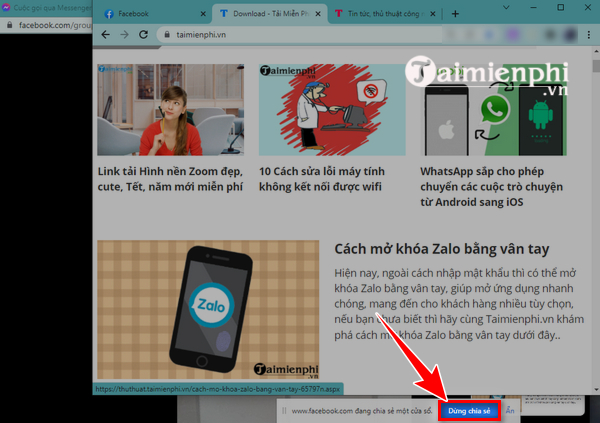Viewport: 600px width, 423px height.
Task: Open wifi error fix article thumbnail
Action: (x=332, y=109)
